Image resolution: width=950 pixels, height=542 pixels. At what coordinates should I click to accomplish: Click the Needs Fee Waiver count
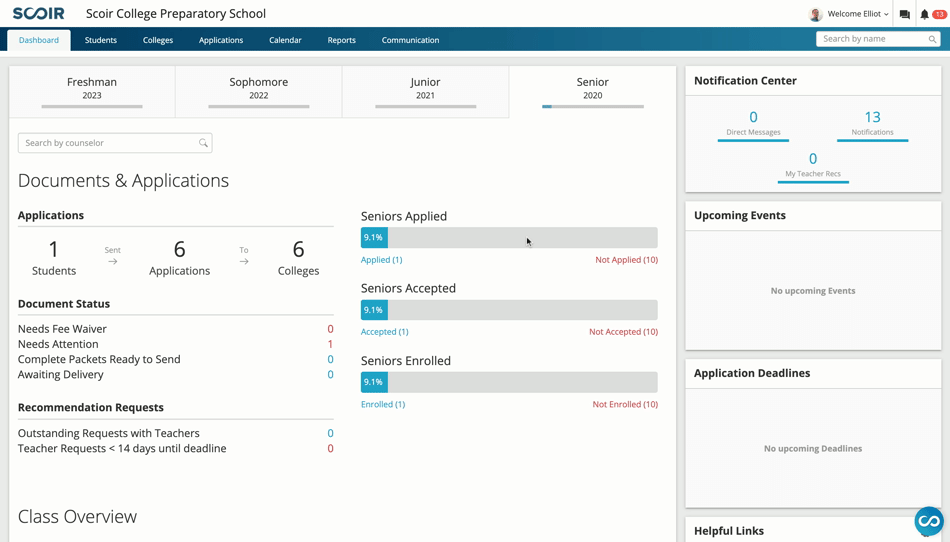coord(330,329)
